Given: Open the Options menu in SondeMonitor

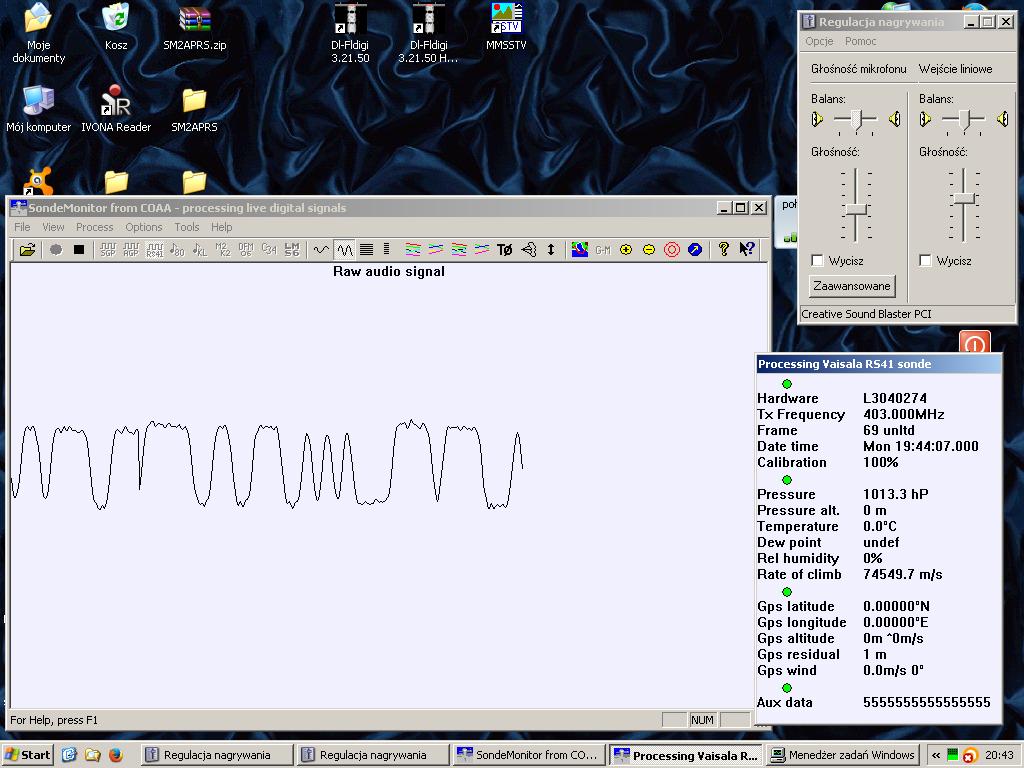Looking at the screenshot, I should 144,227.
